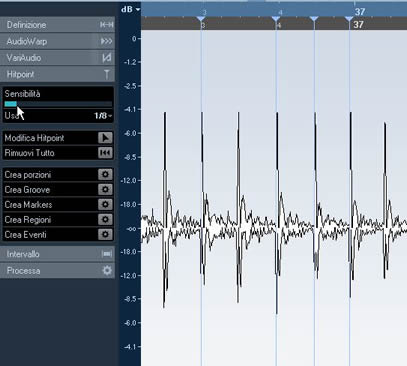Image resolution: width=407 pixels, height=366 pixels.
Task: Select the hitpoint marker at bar 4
Action: coord(276,19)
